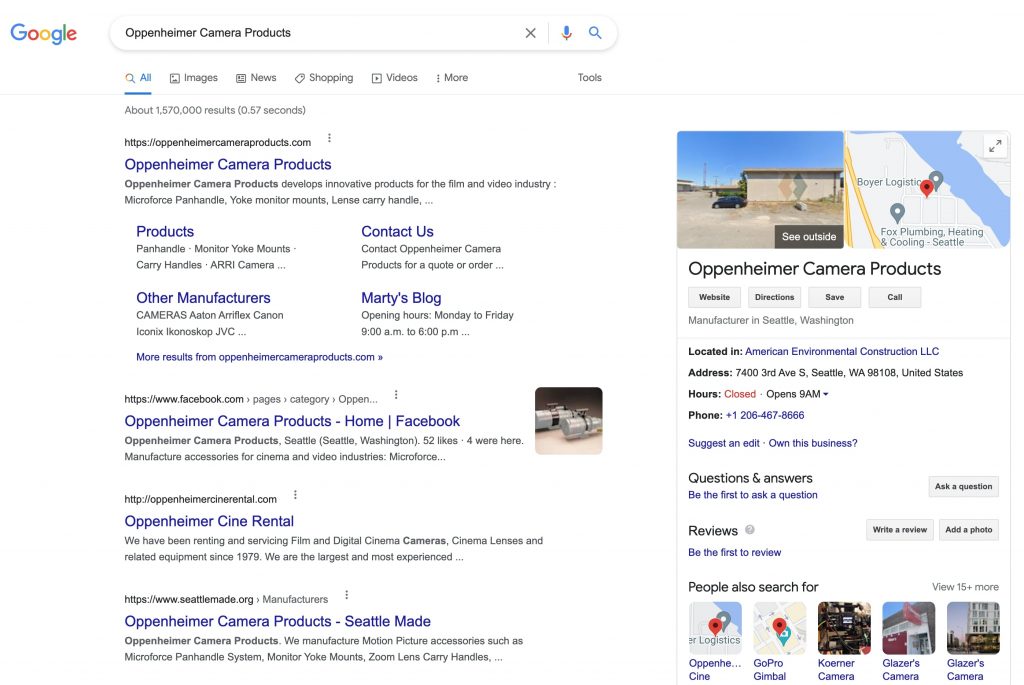Click the Facebook result product thumbnail
Viewport: 1024px width, 685px height.
coord(568,421)
